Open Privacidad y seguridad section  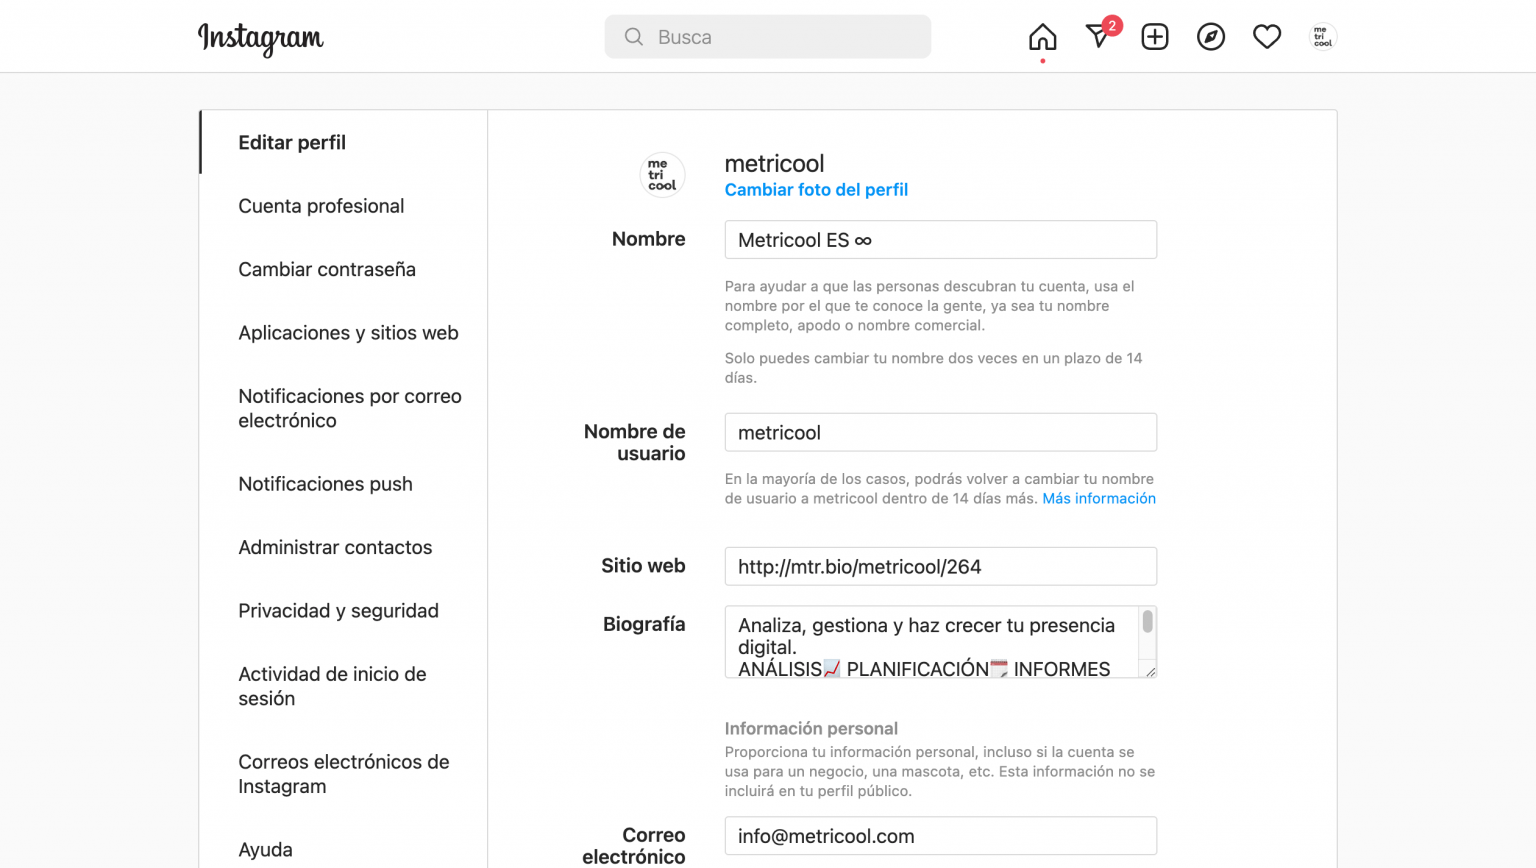pyautogui.click(x=338, y=610)
